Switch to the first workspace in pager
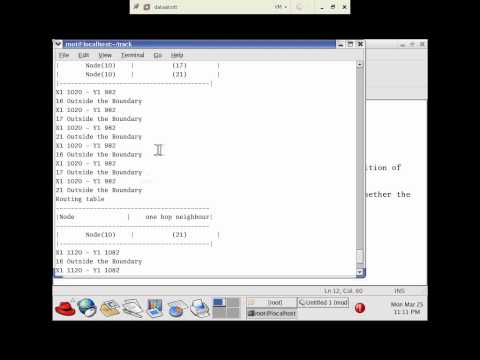This screenshot has width=480, height=360. tap(219, 302)
